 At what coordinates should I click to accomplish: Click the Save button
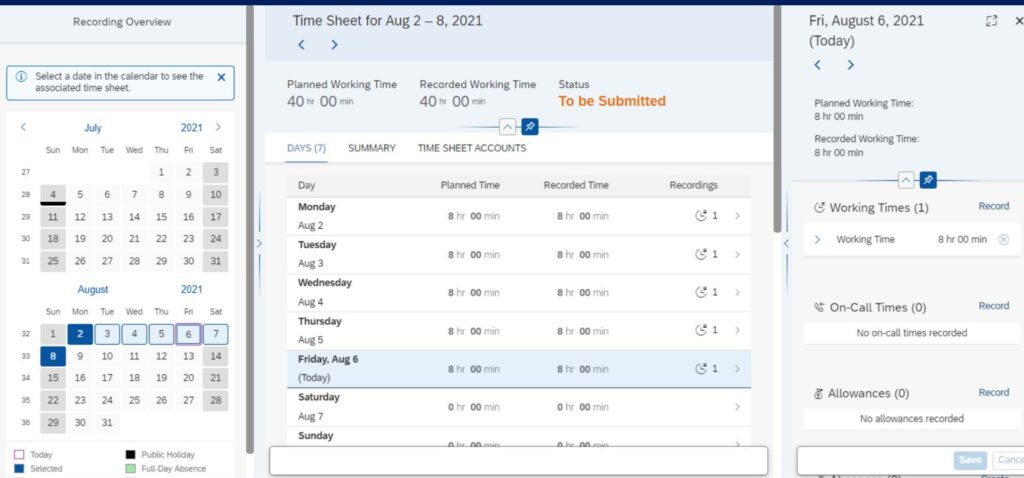[970, 460]
